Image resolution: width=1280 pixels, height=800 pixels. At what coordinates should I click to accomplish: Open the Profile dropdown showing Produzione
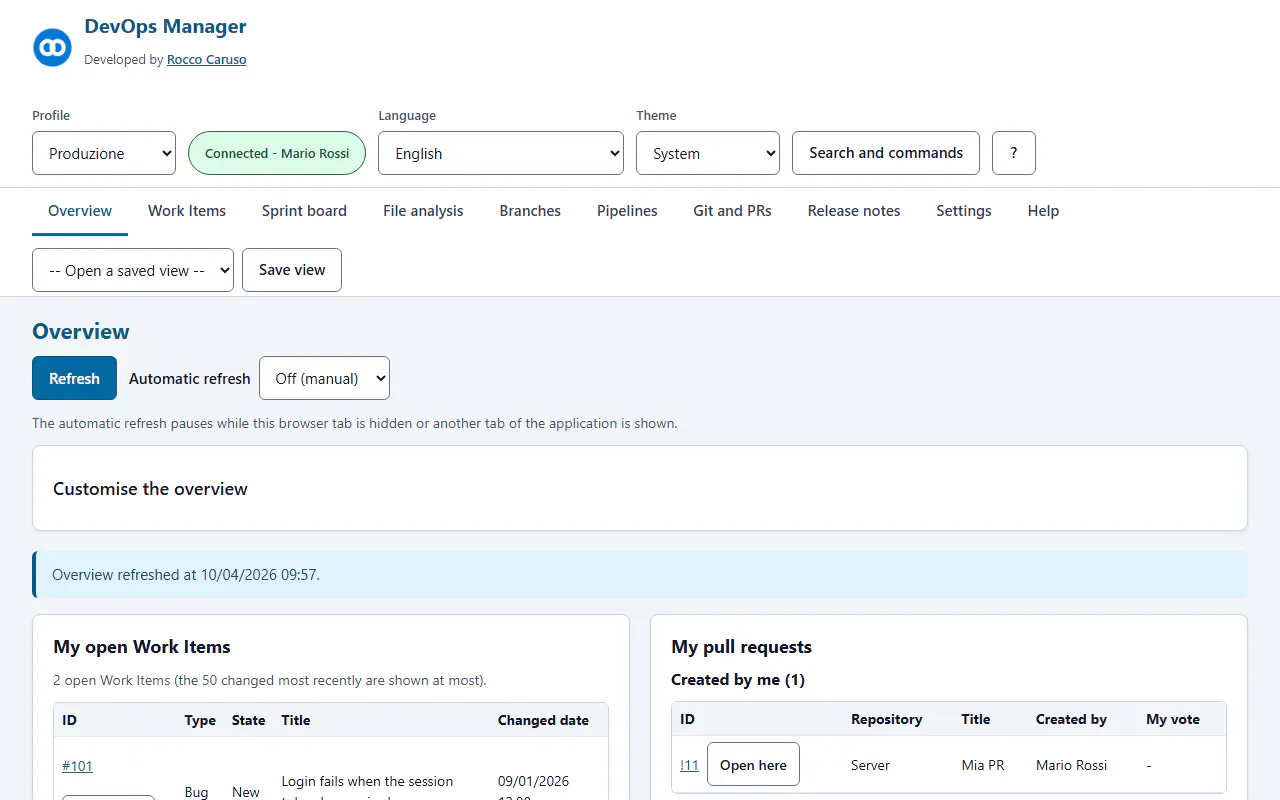(104, 153)
